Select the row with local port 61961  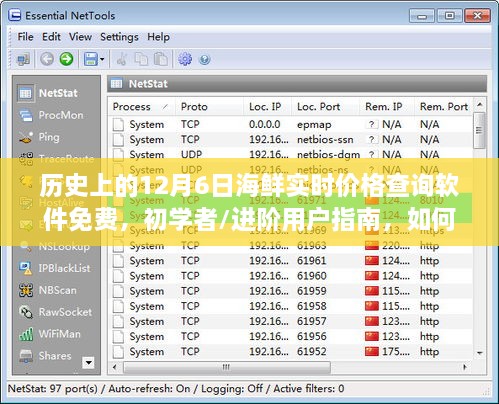pyautogui.click(x=291, y=261)
